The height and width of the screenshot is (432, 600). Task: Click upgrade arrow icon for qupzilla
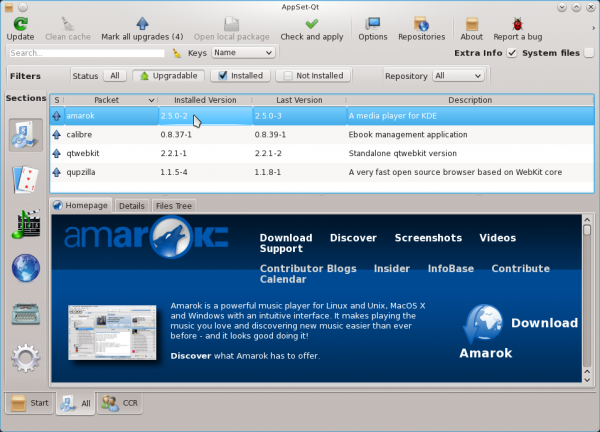coord(57,172)
